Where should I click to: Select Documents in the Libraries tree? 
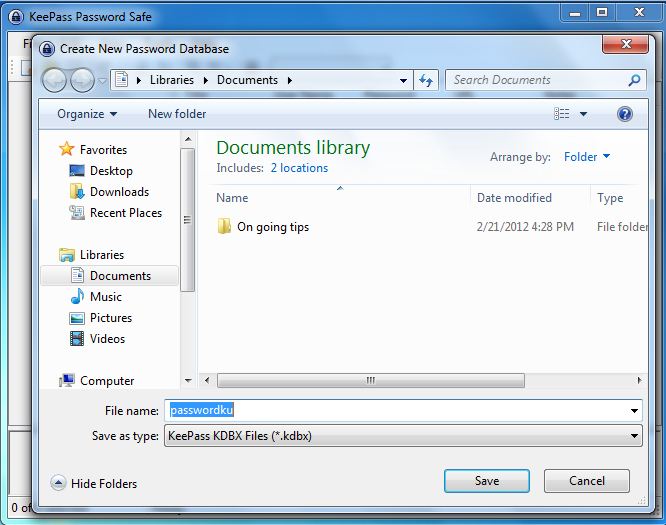pyautogui.click(x=110, y=276)
